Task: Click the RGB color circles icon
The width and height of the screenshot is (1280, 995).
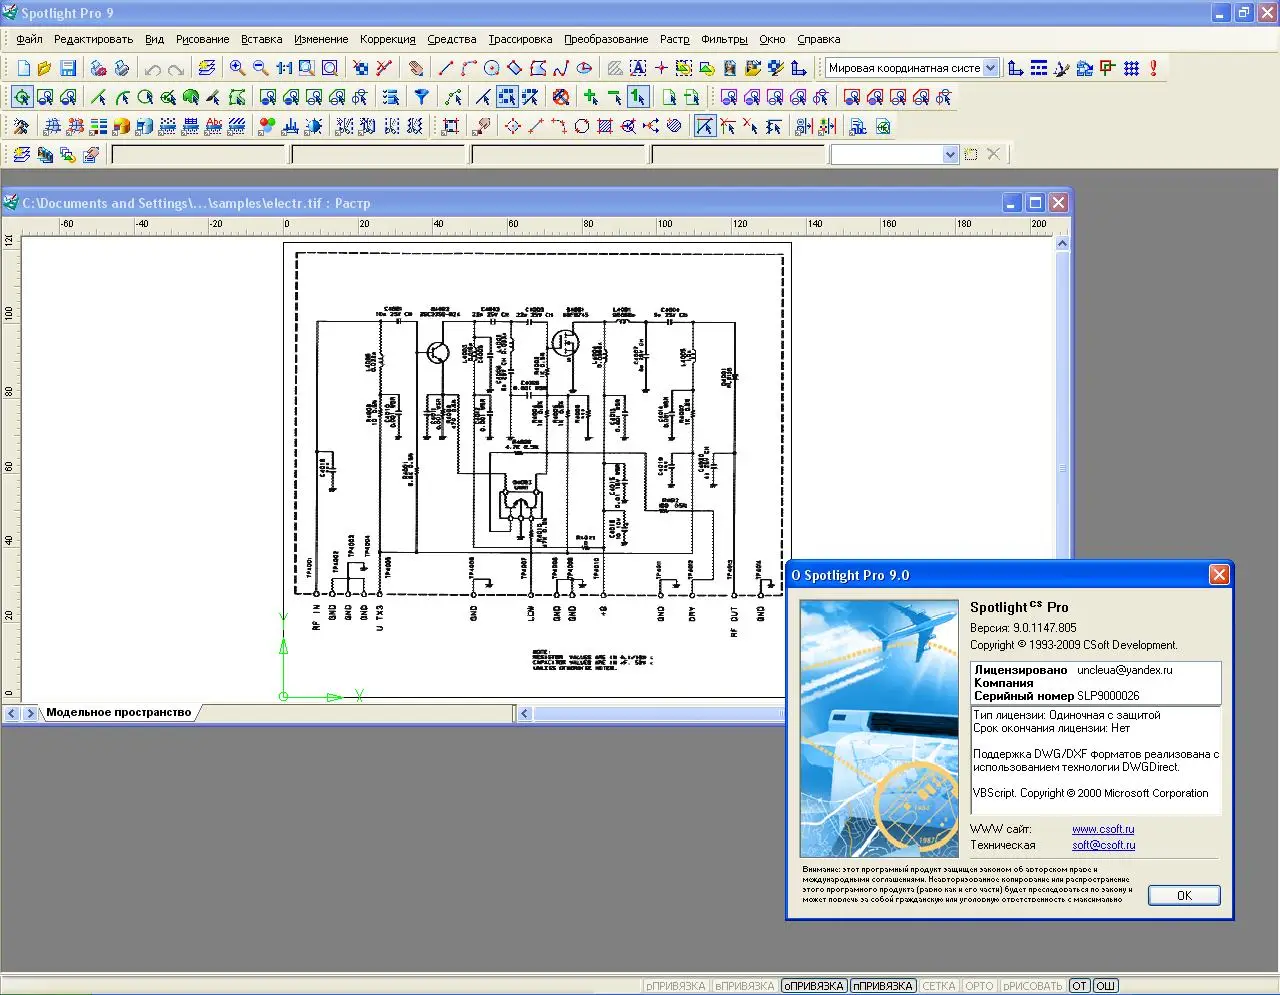Action: [x=267, y=126]
